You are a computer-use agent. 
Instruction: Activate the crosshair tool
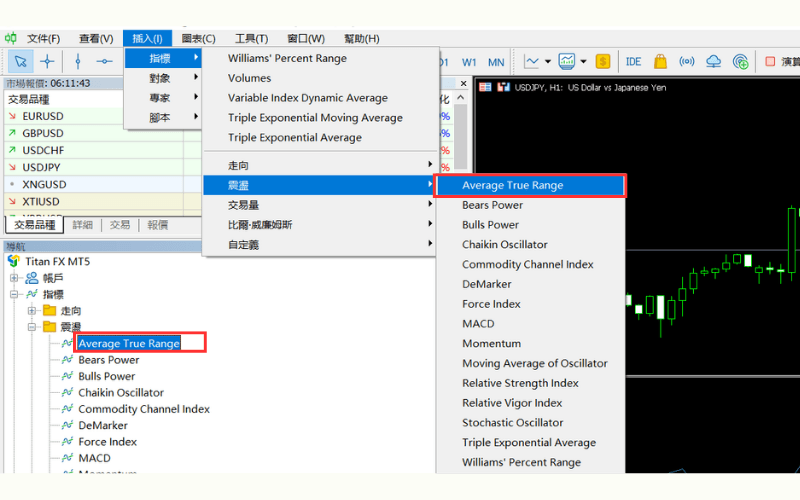(47, 61)
